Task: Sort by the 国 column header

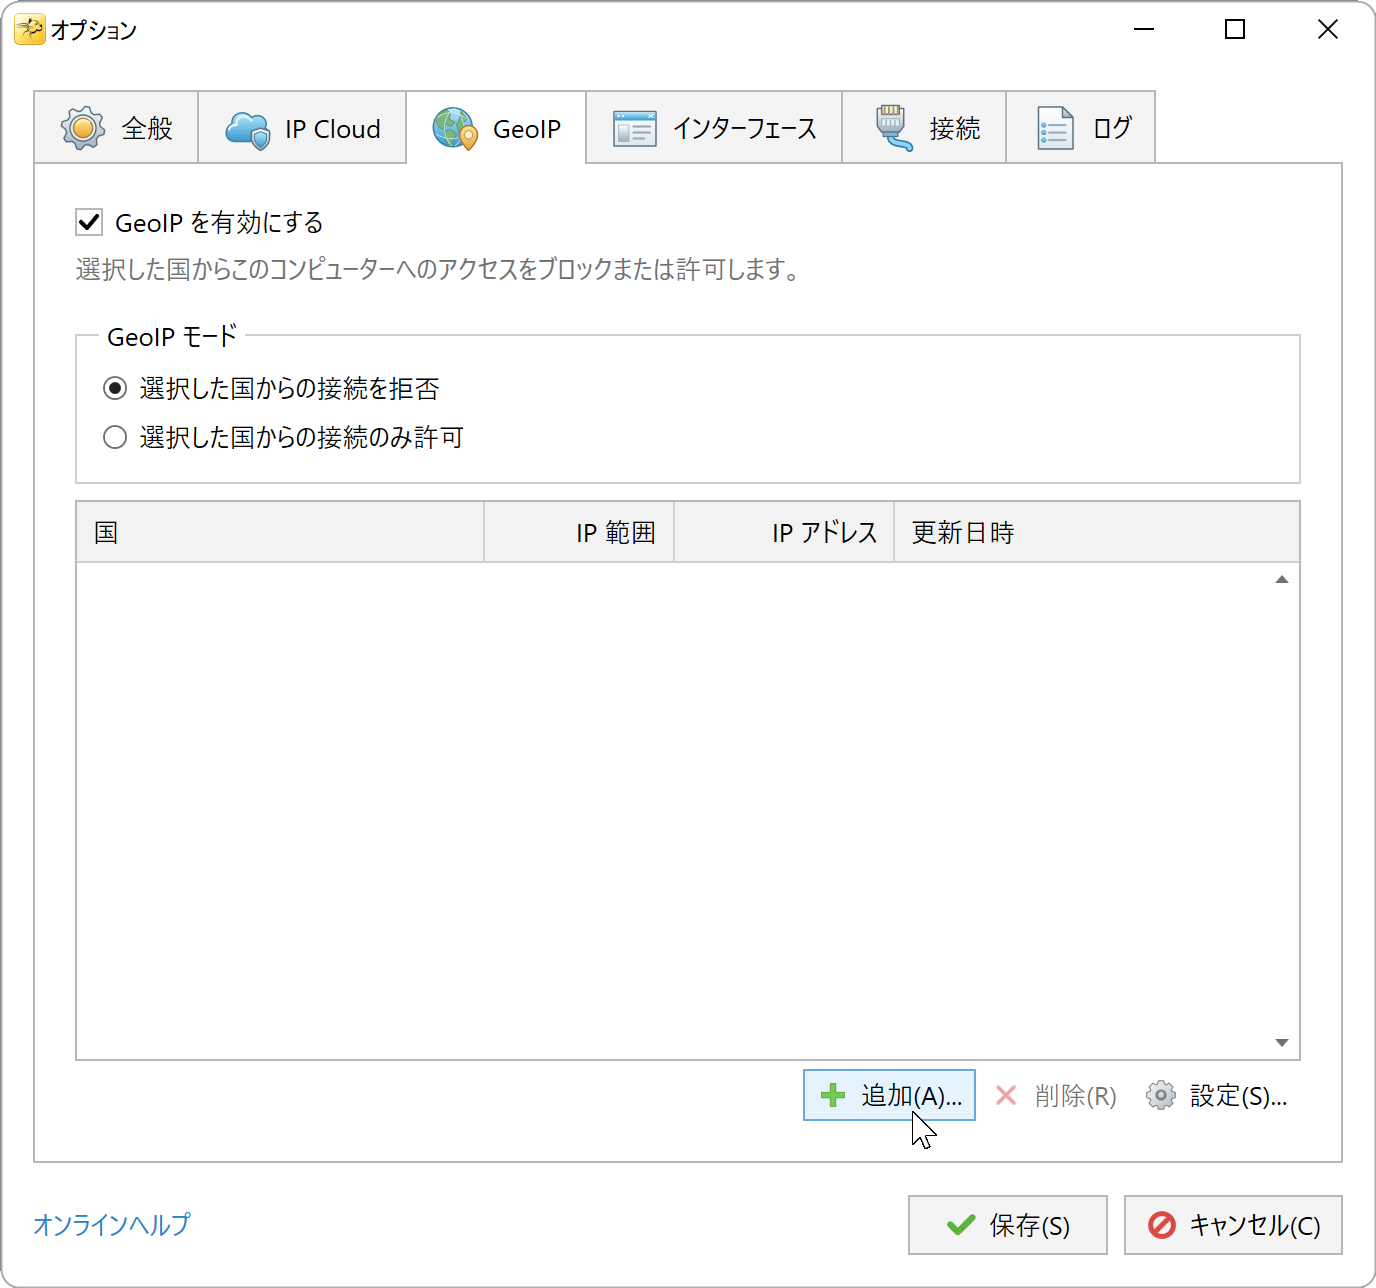Action: tap(280, 532)
